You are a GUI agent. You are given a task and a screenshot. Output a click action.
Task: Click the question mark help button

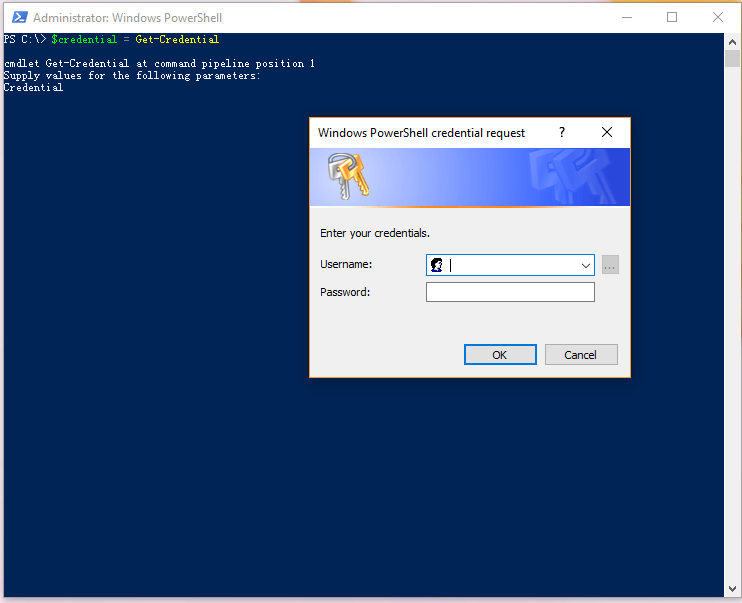point(561,132)
